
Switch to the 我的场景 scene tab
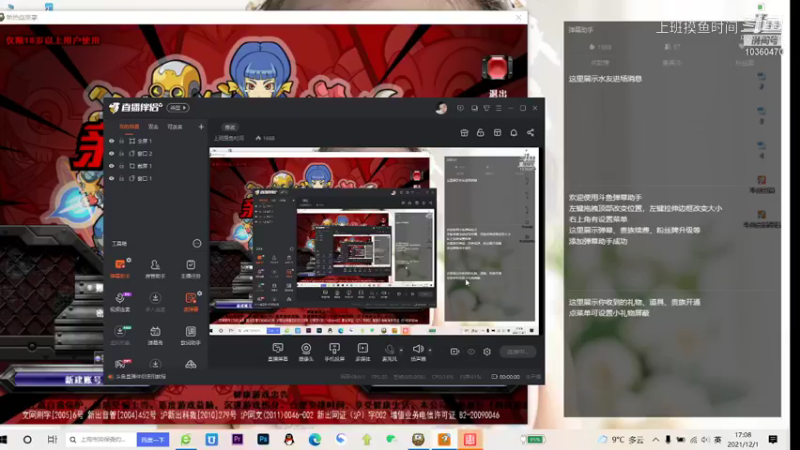(129, 127)
